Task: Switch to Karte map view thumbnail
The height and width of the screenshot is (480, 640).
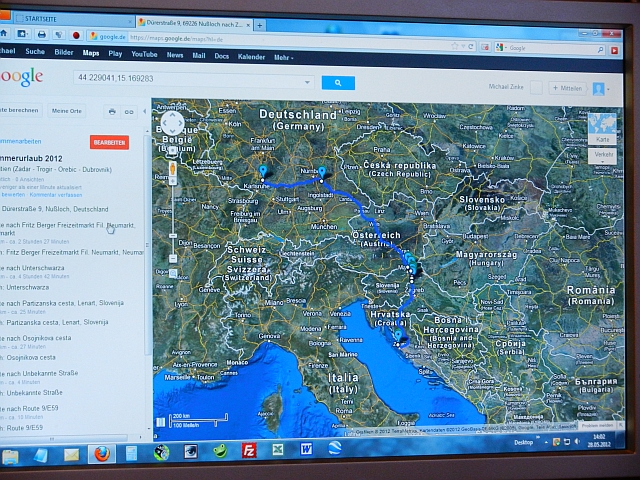Action: (x=602, y=129)
